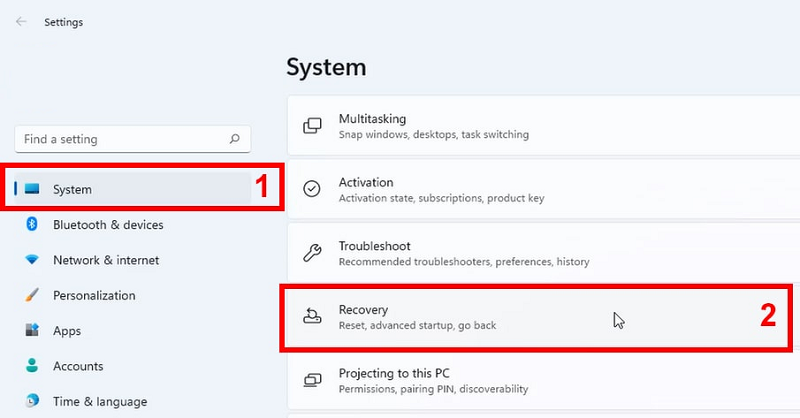Viewport: 800px width, 418px height.
Task: Click the Network wifi icon
Action: coord(32,260)
